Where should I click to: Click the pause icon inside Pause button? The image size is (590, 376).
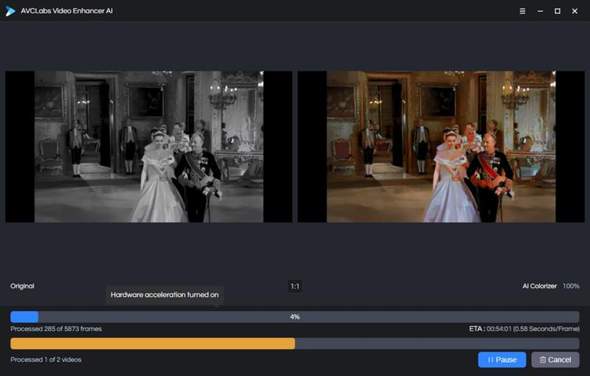click(490, 360)
